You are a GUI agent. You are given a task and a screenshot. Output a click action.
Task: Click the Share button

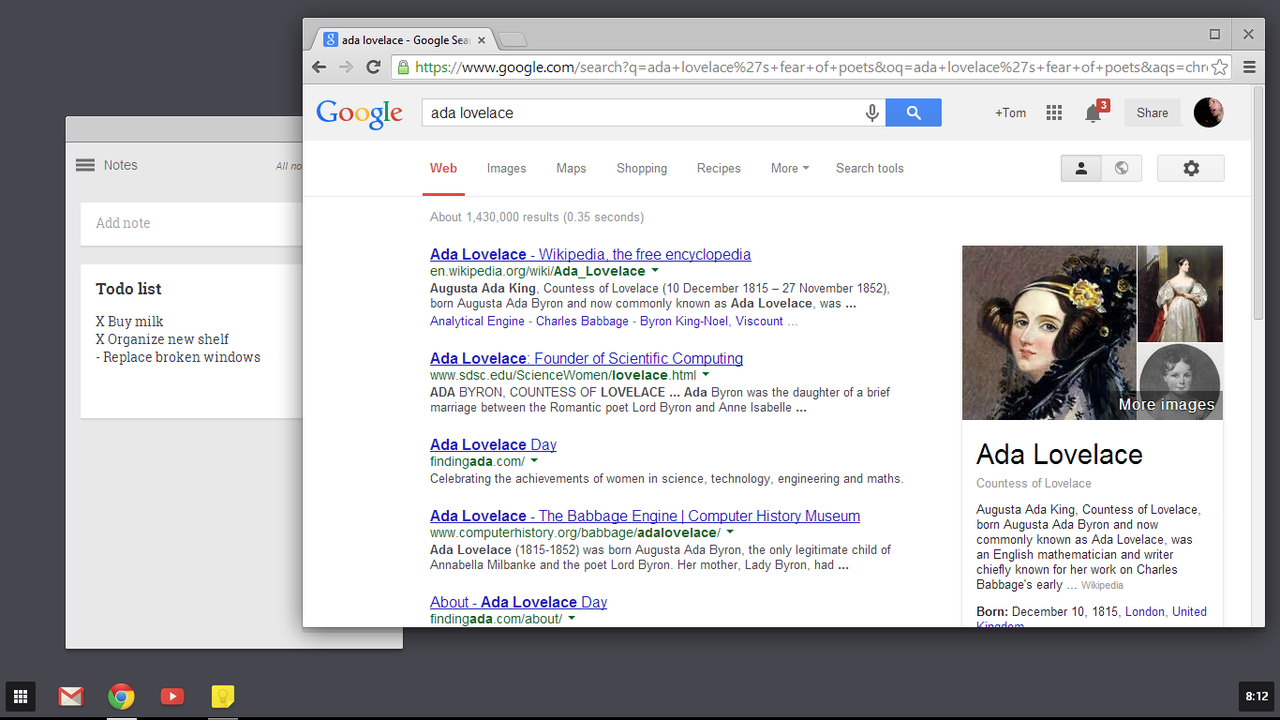(1151, 112)
